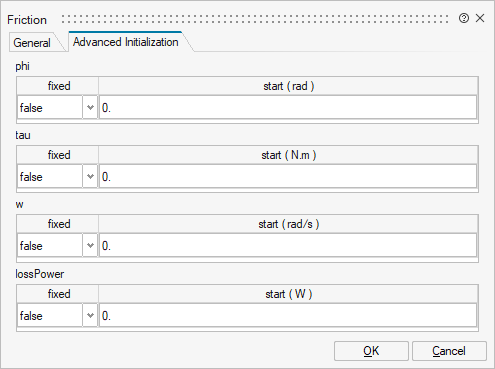This screenshot has width=495, height=369.
Task: Close the Friction dialog
Action: point(480,18)
